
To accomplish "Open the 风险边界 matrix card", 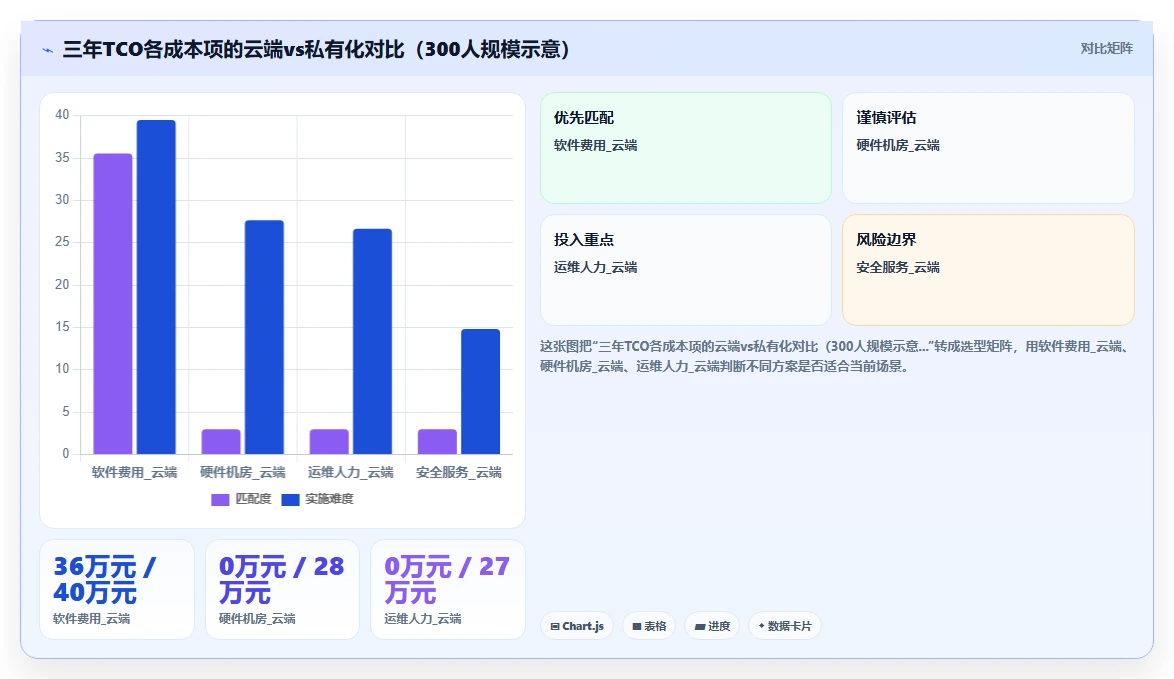I will coord(988,270).
